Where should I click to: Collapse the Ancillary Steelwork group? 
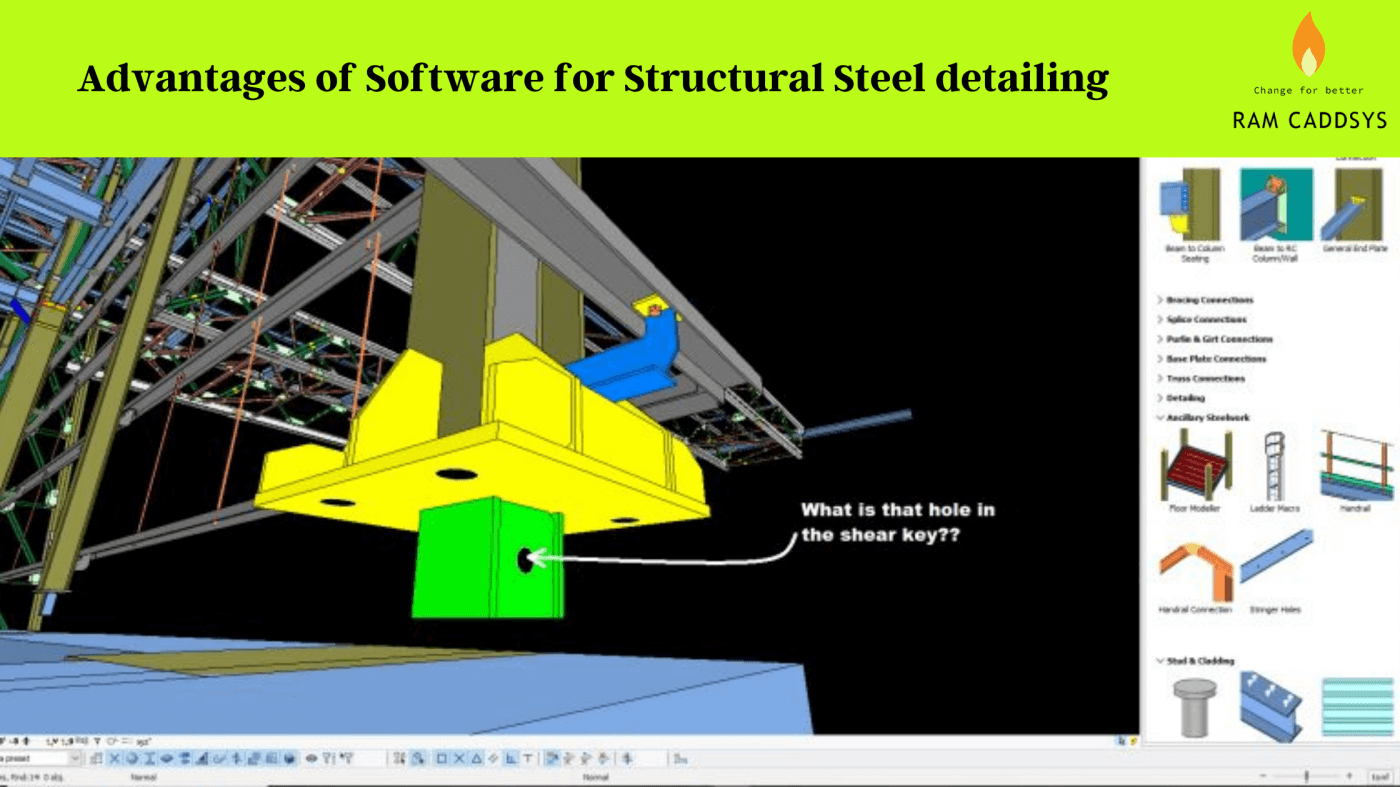[1204, 418]
